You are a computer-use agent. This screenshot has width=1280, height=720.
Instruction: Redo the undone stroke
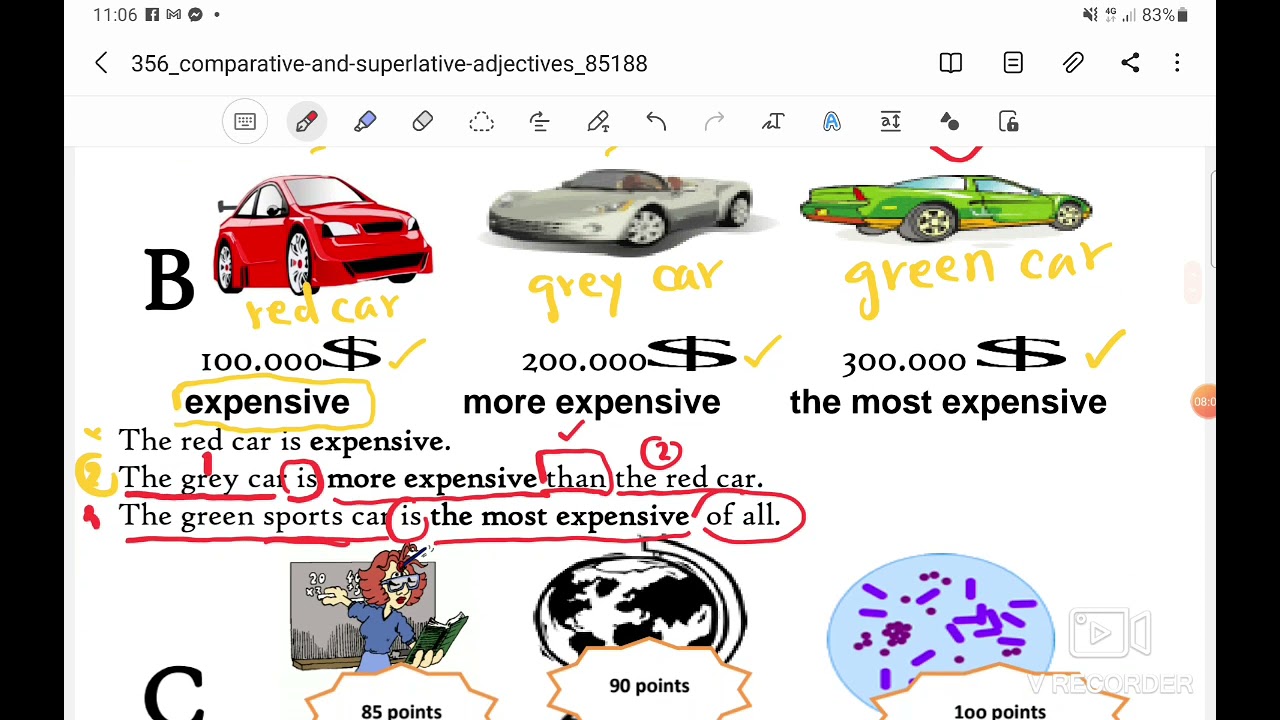(714, 122)
